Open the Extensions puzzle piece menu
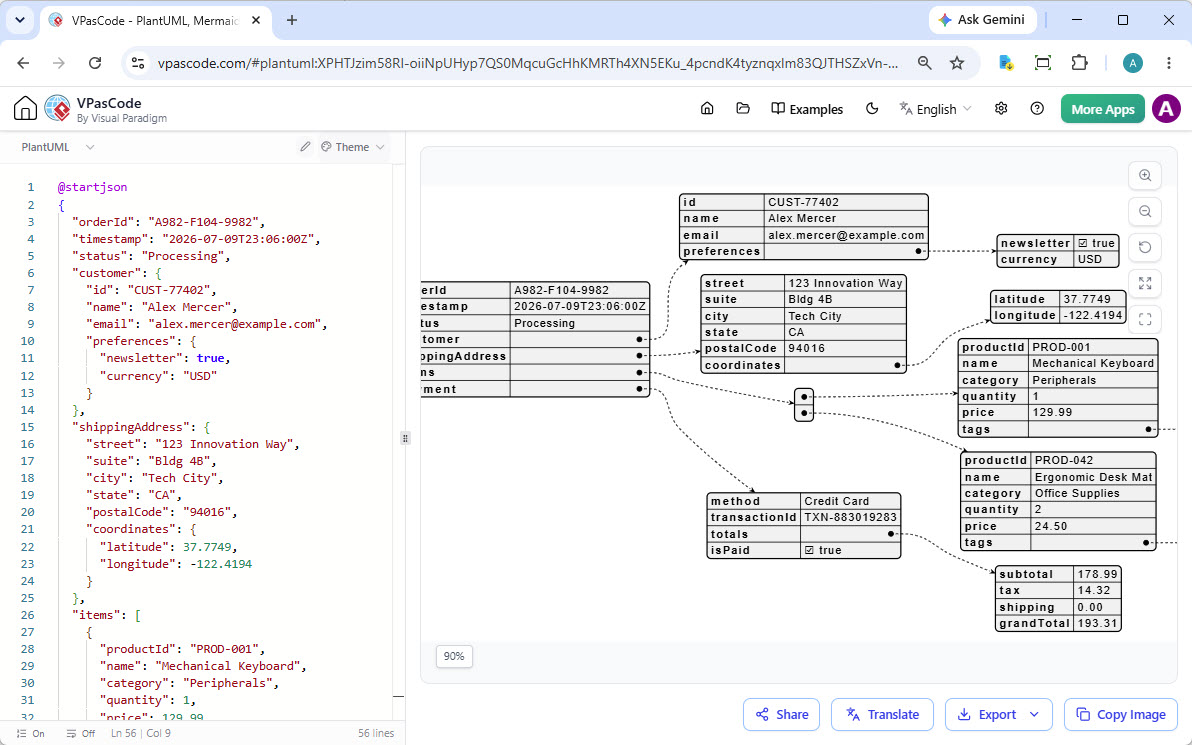 coord(1079,63)
